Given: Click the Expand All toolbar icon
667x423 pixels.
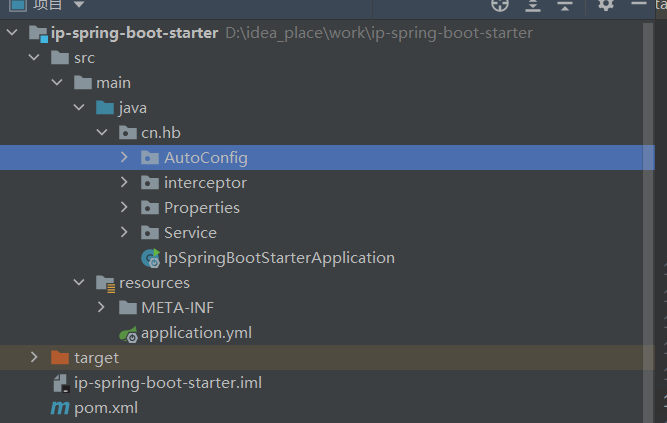Looking at the screenshot, I should point(533,5).
